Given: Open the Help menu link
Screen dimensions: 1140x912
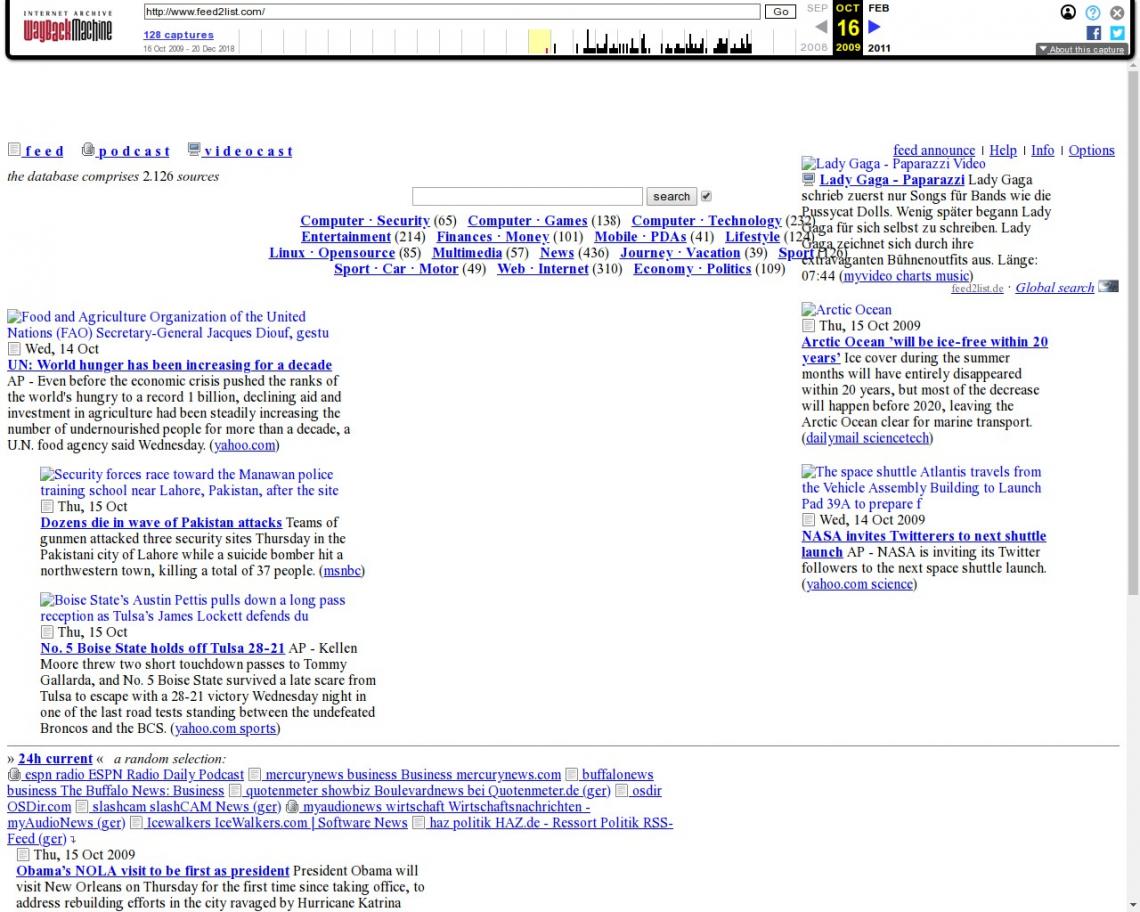Looking at the screenshot, I should [x=1003, y=150].
